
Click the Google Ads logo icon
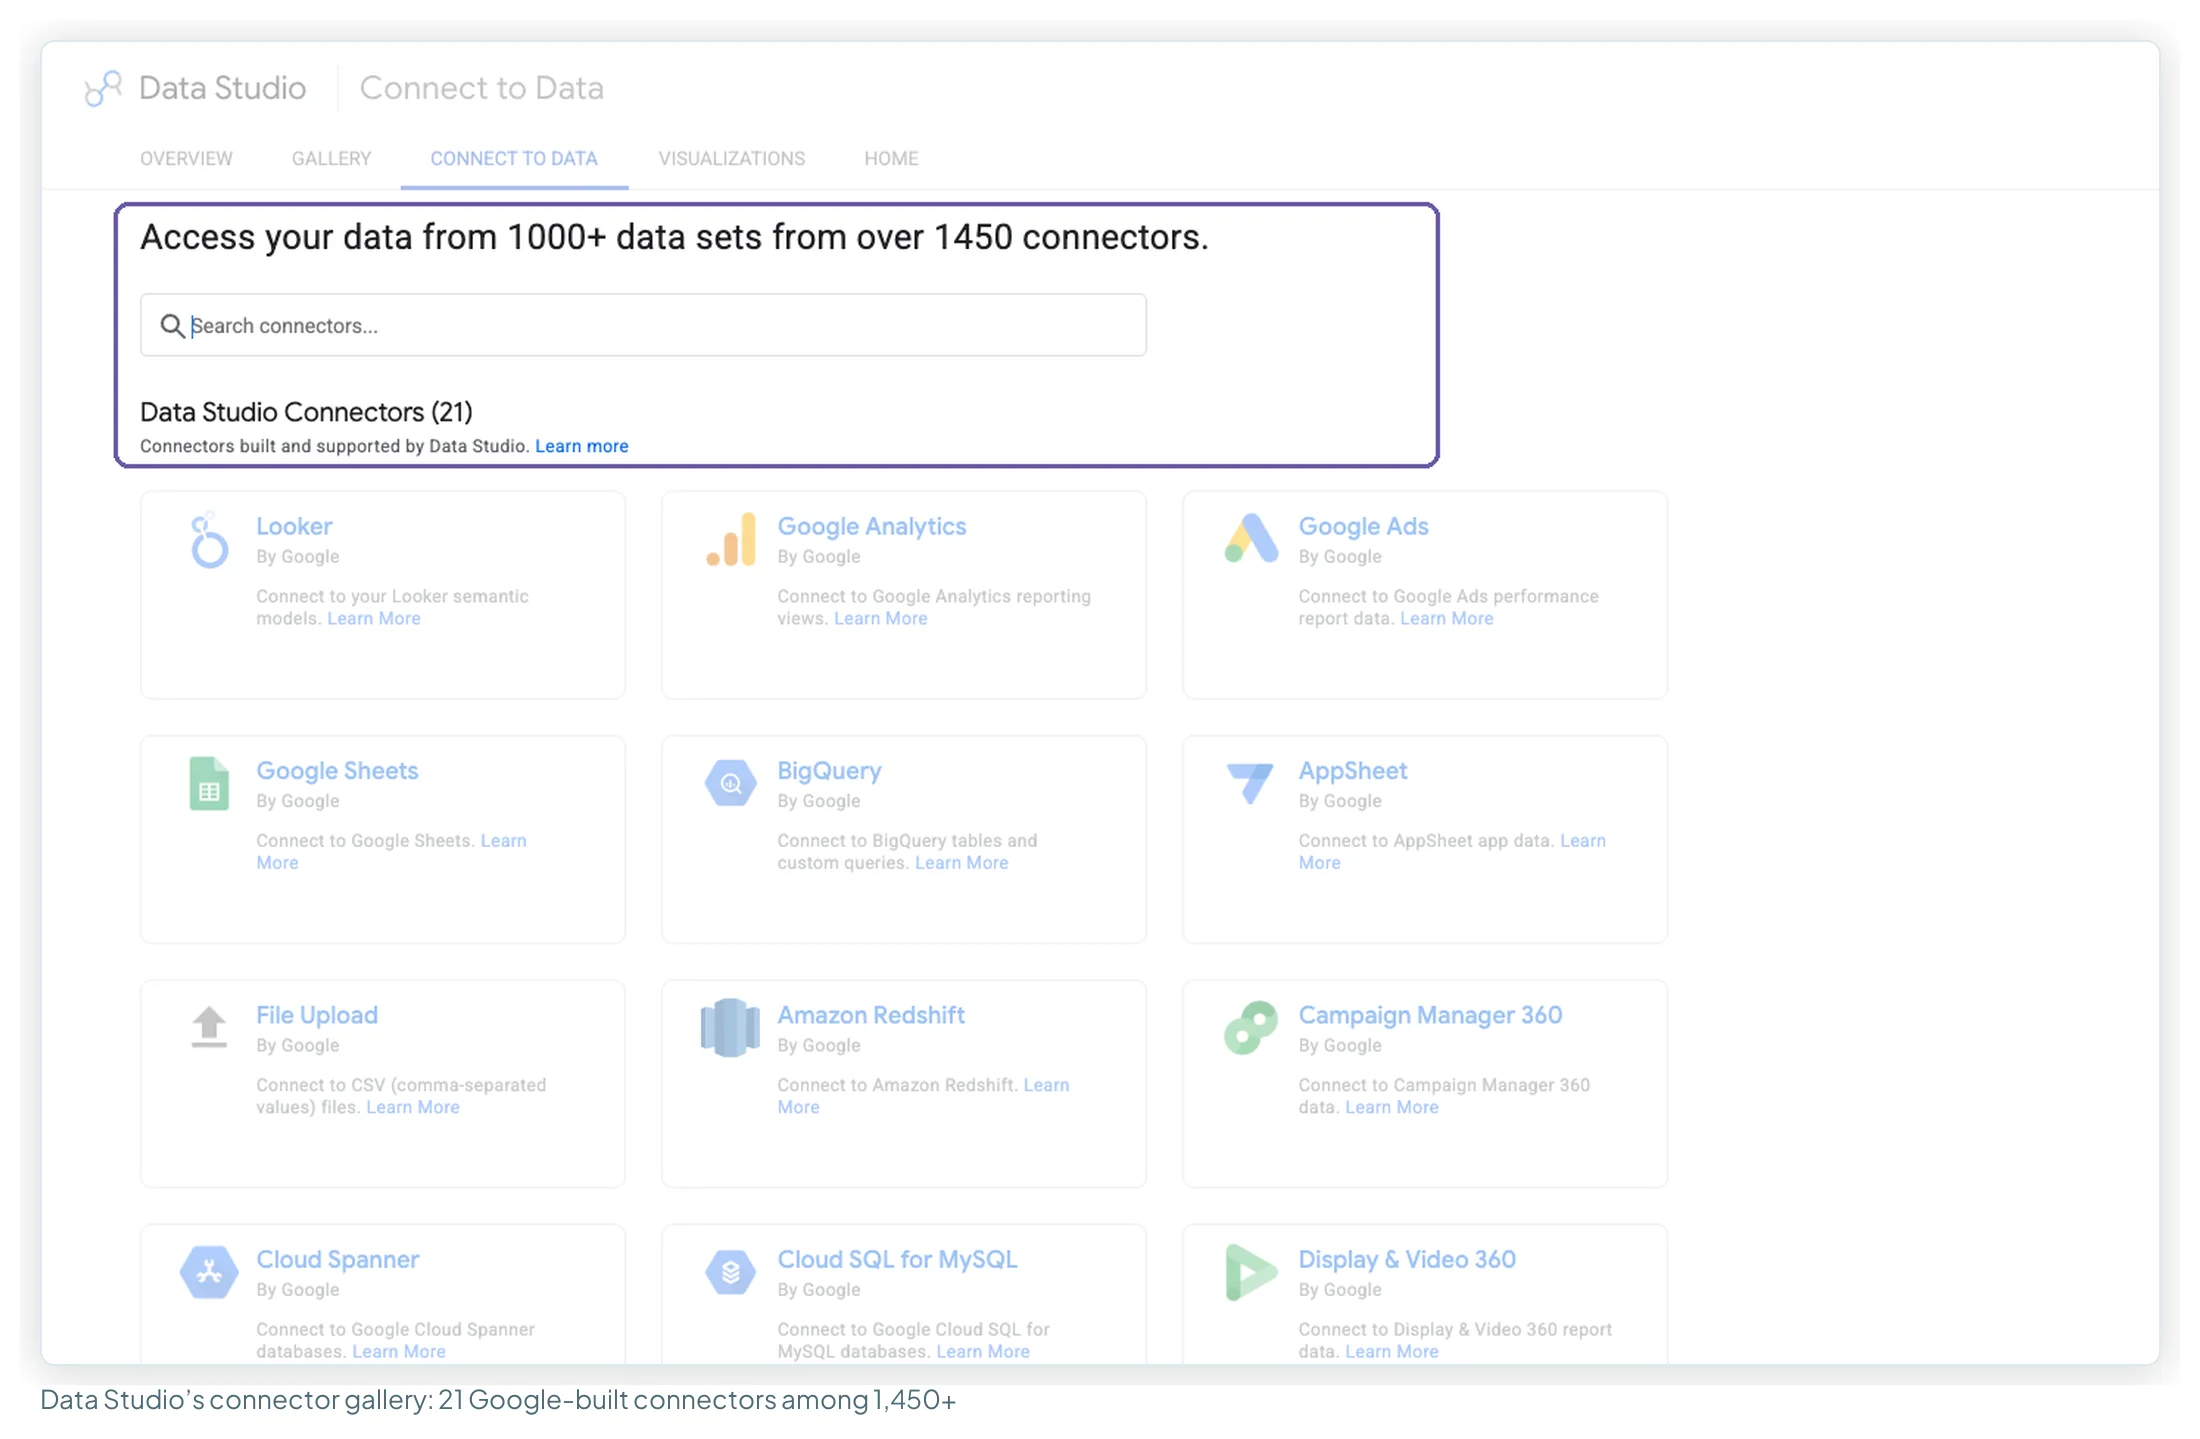coord(1251,538)
